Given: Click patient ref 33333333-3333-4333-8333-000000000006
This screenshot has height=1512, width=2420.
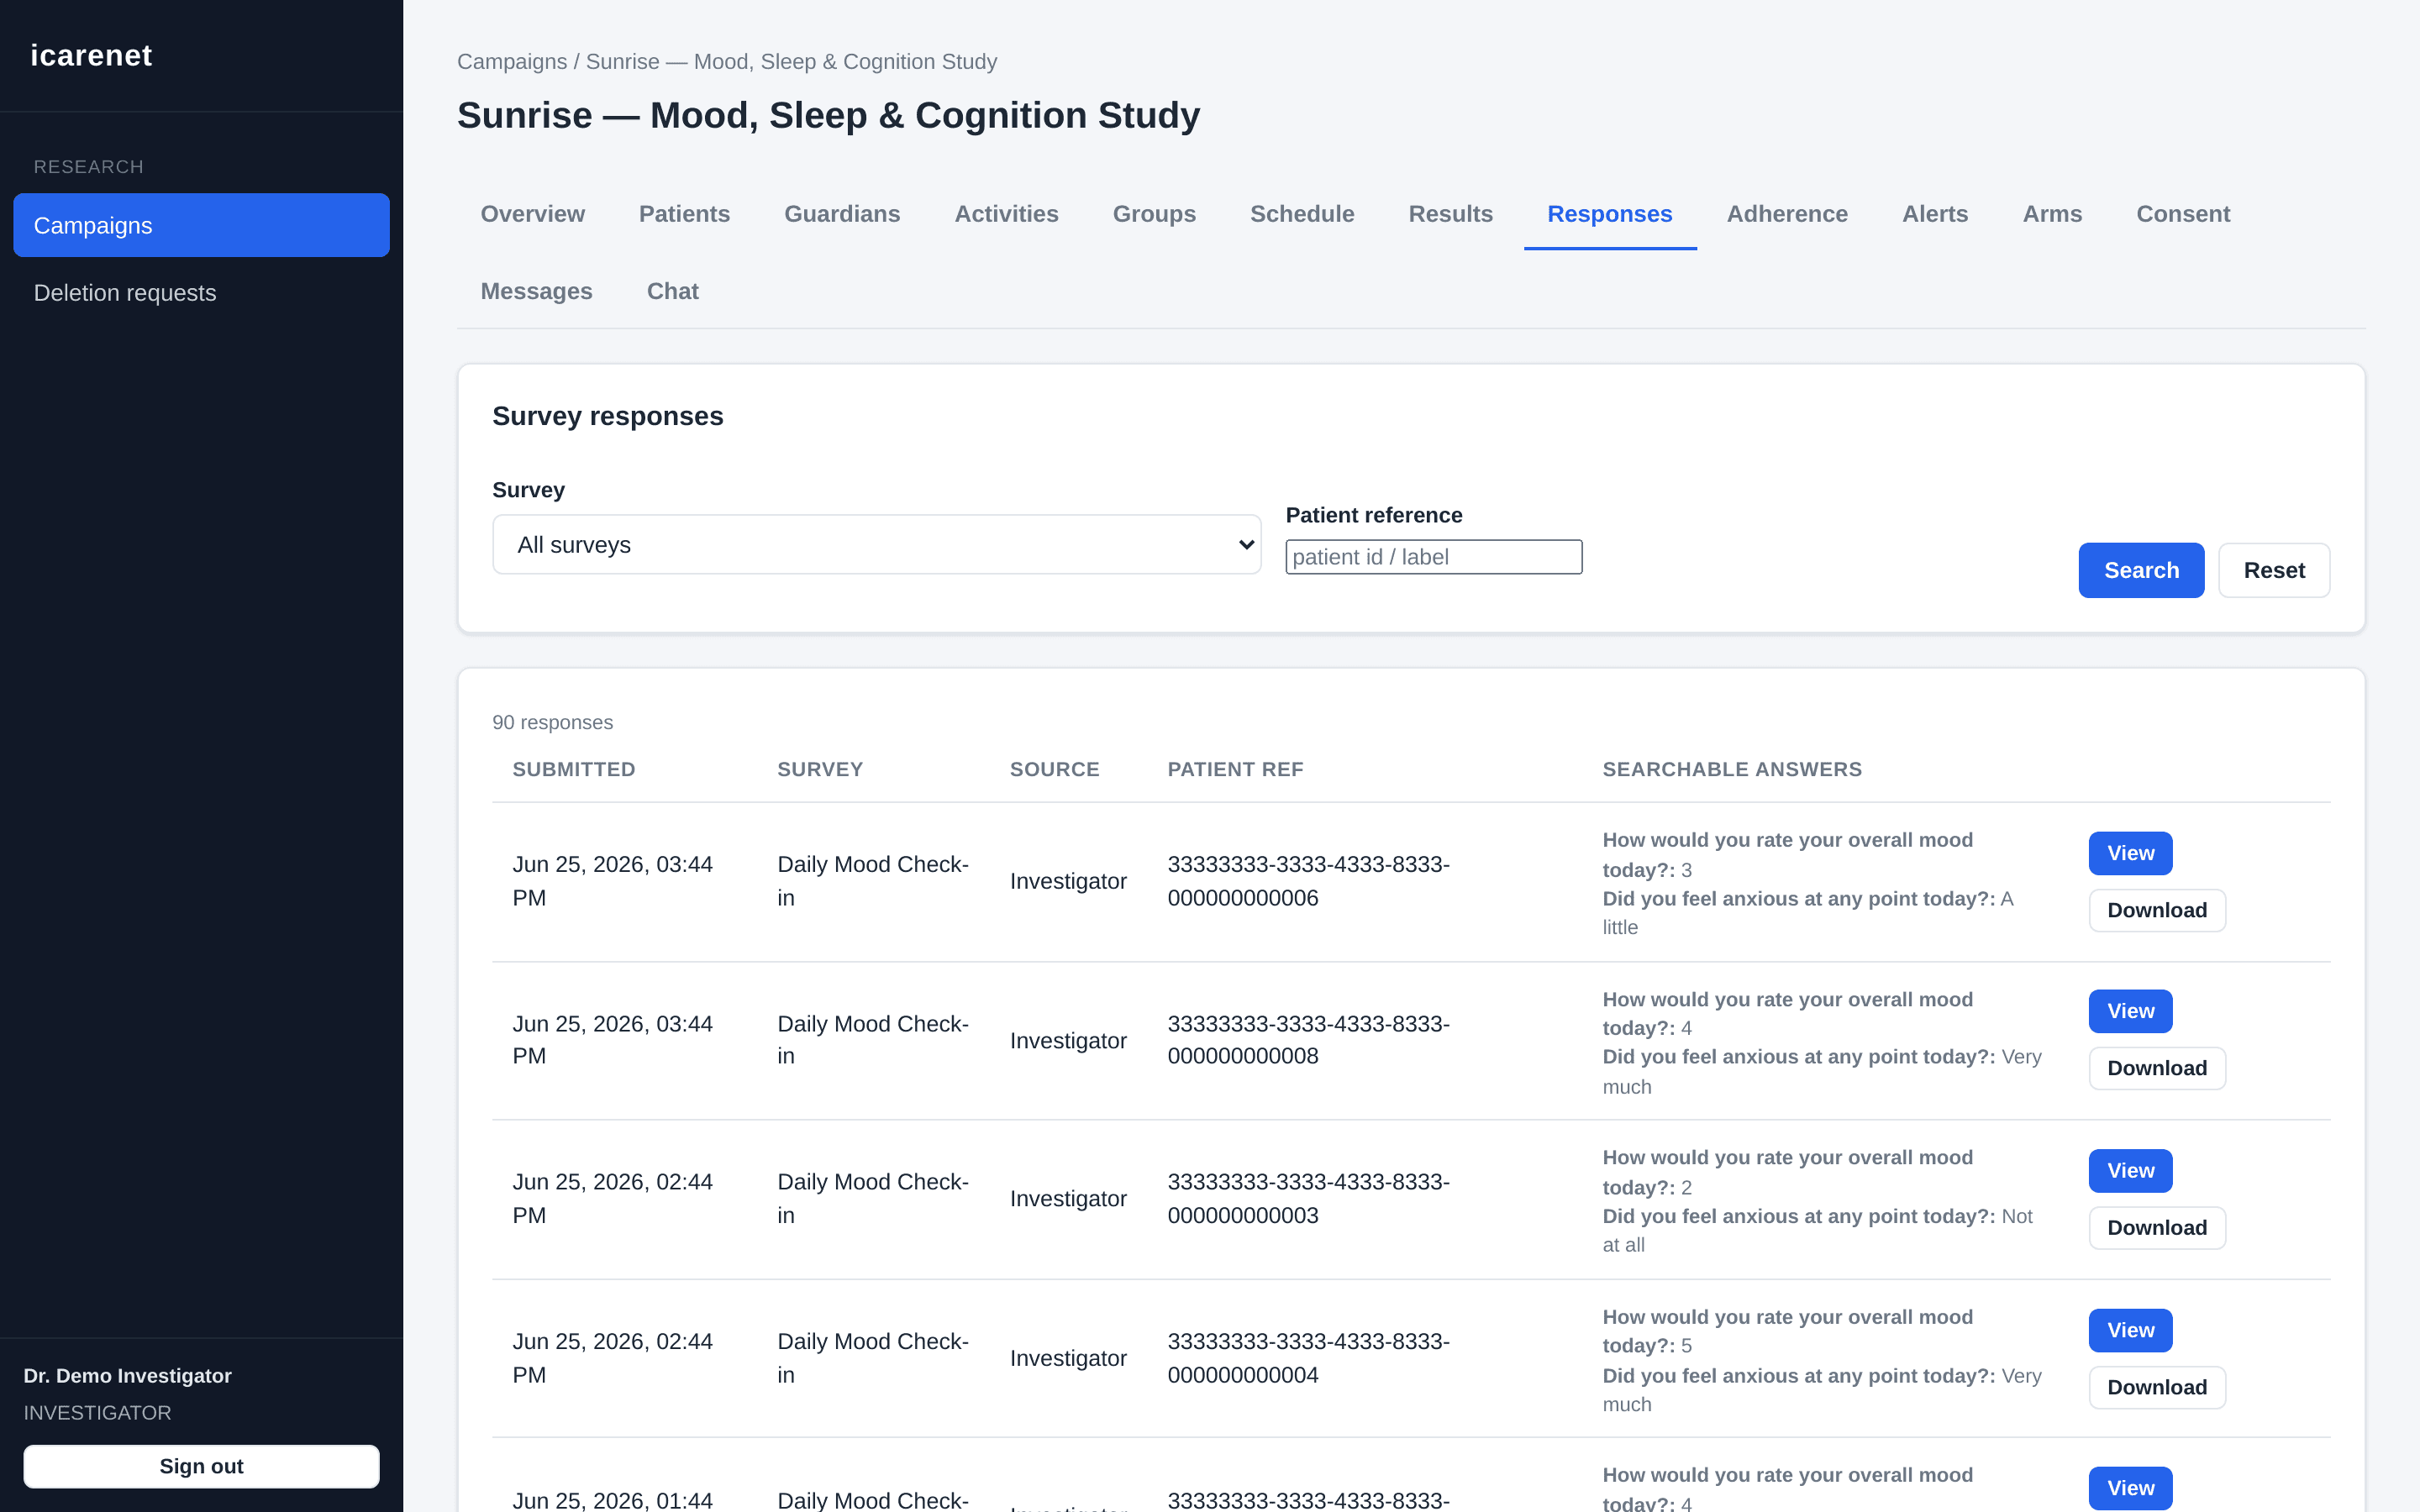Looking at the screenshot, I should (x=1308, y=881).
